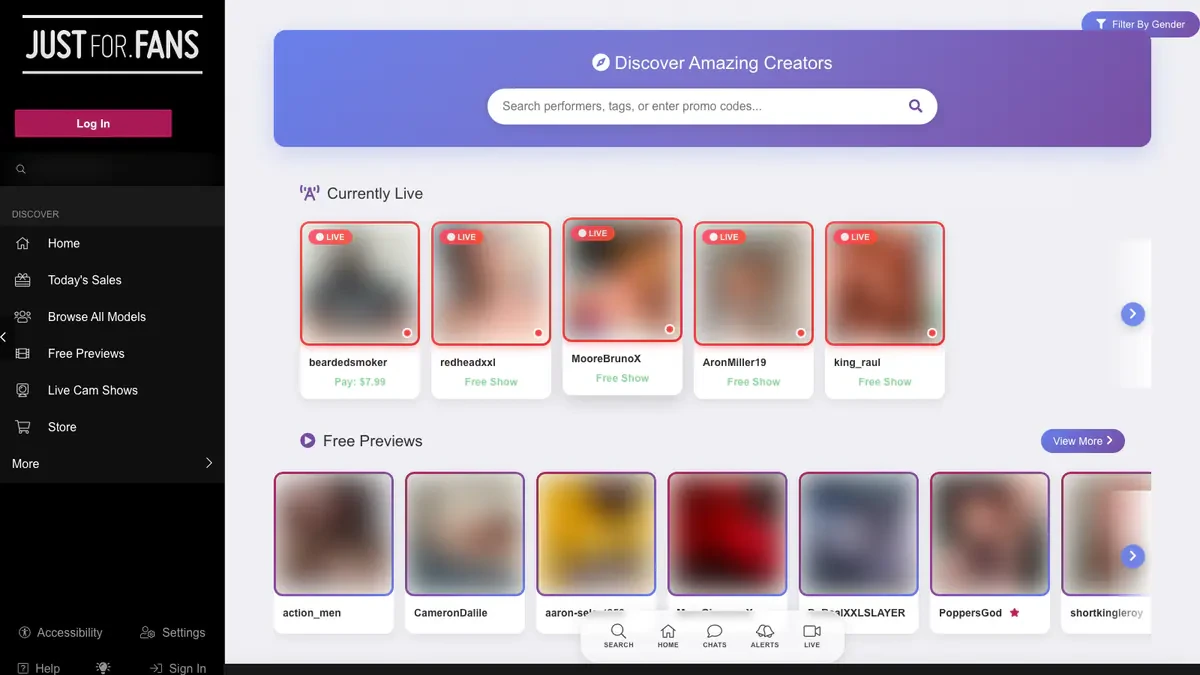Image resolution: width=1200 pixels, height=675 pixels.
Task: Open Filter By Gender dropdown
Action: point(1140,24)
